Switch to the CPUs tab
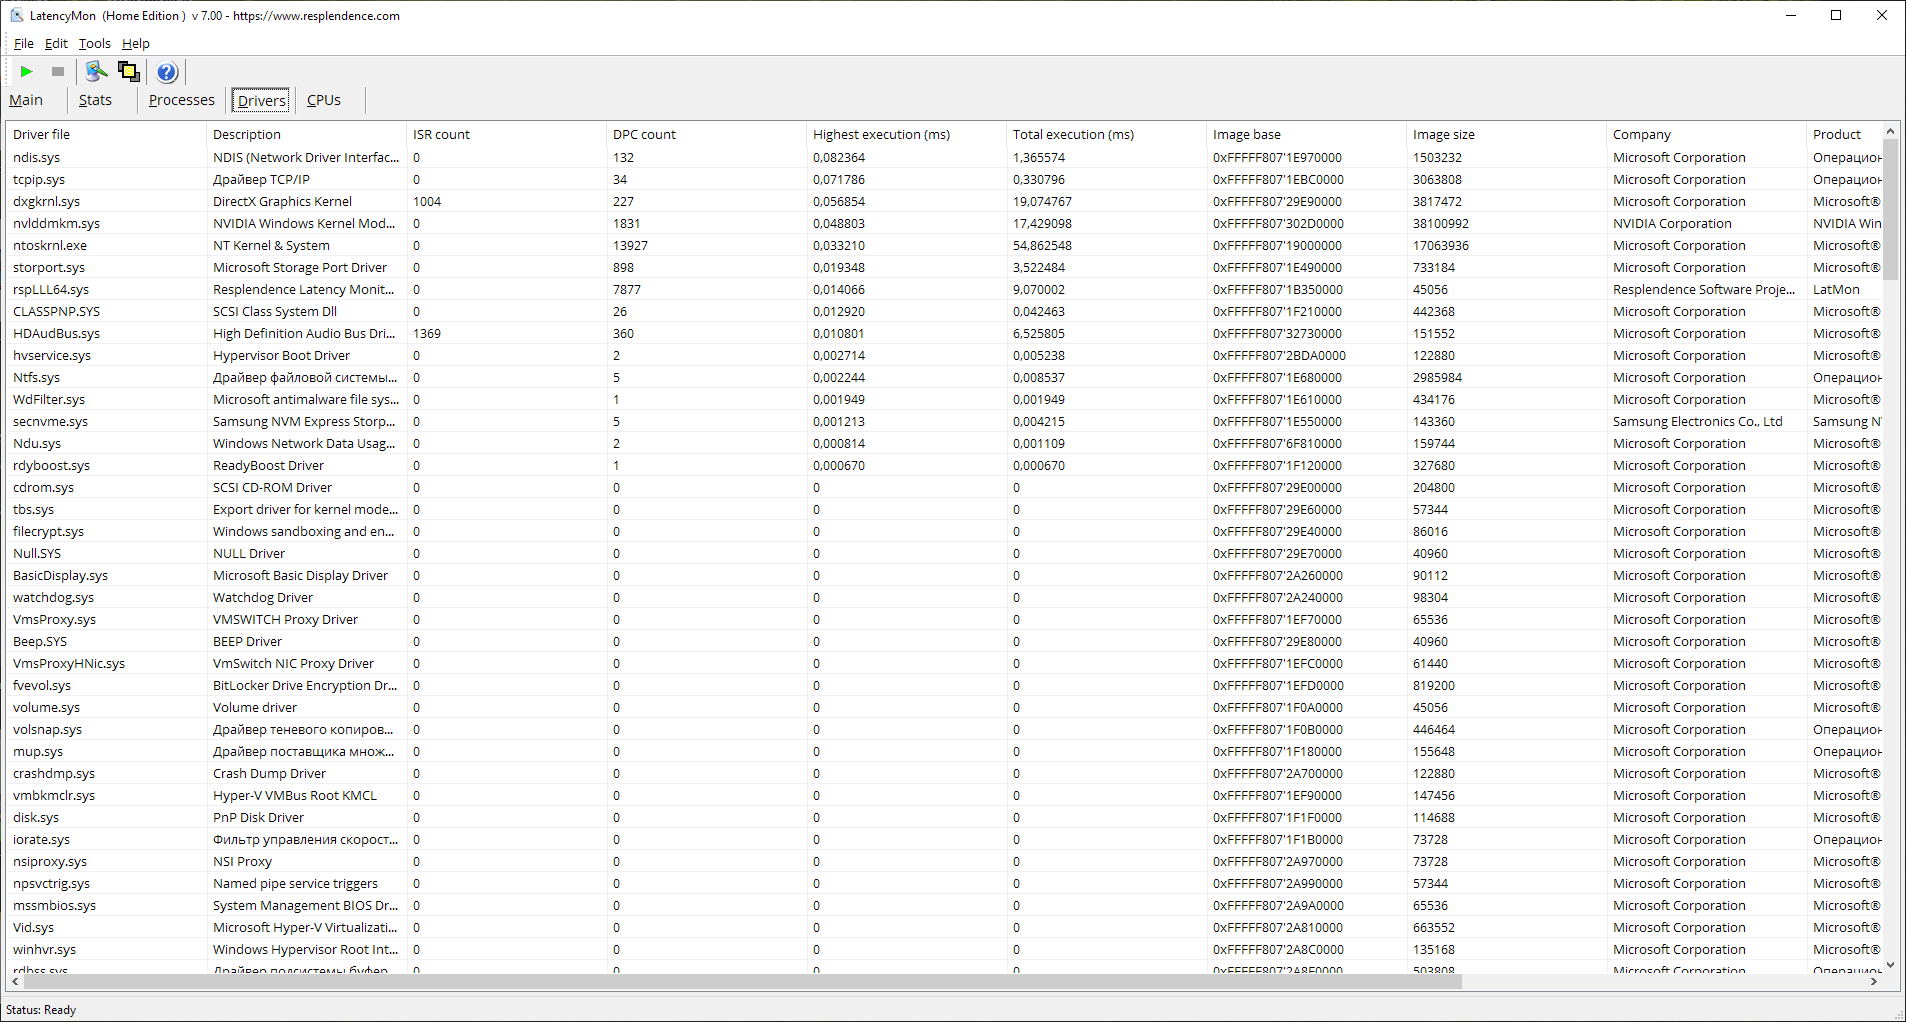This screenshot has width=1906, height=1022. (x=324, y=100)
